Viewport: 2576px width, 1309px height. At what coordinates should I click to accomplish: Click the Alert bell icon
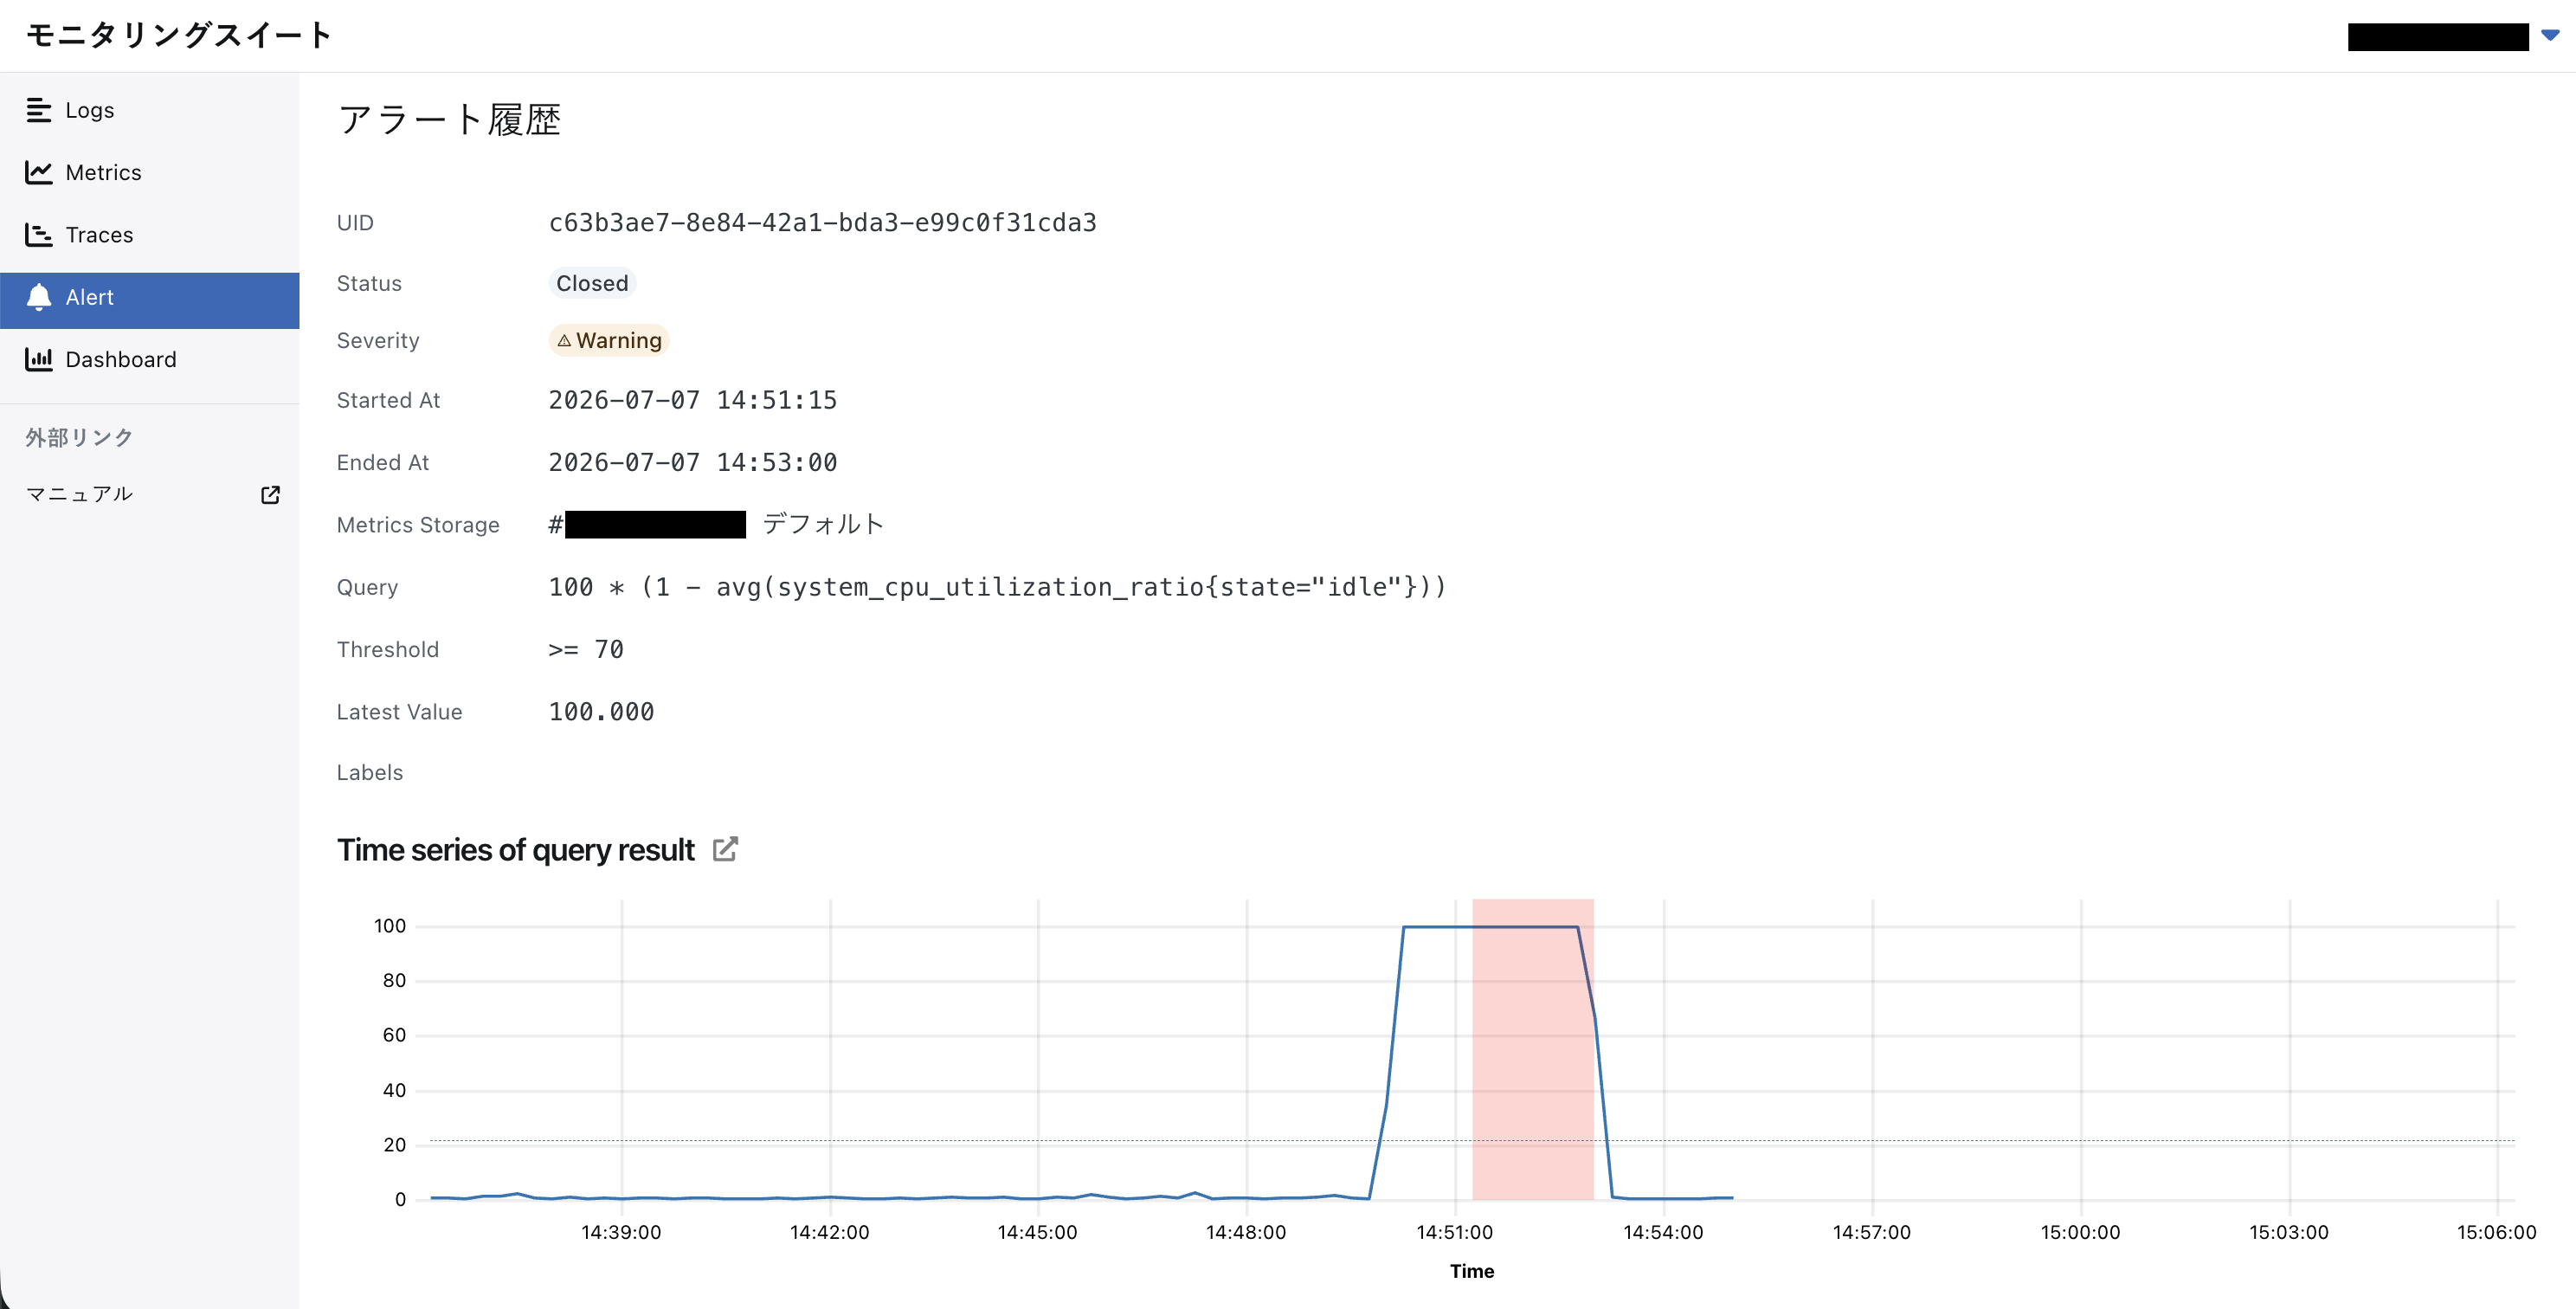coord(38,297)
